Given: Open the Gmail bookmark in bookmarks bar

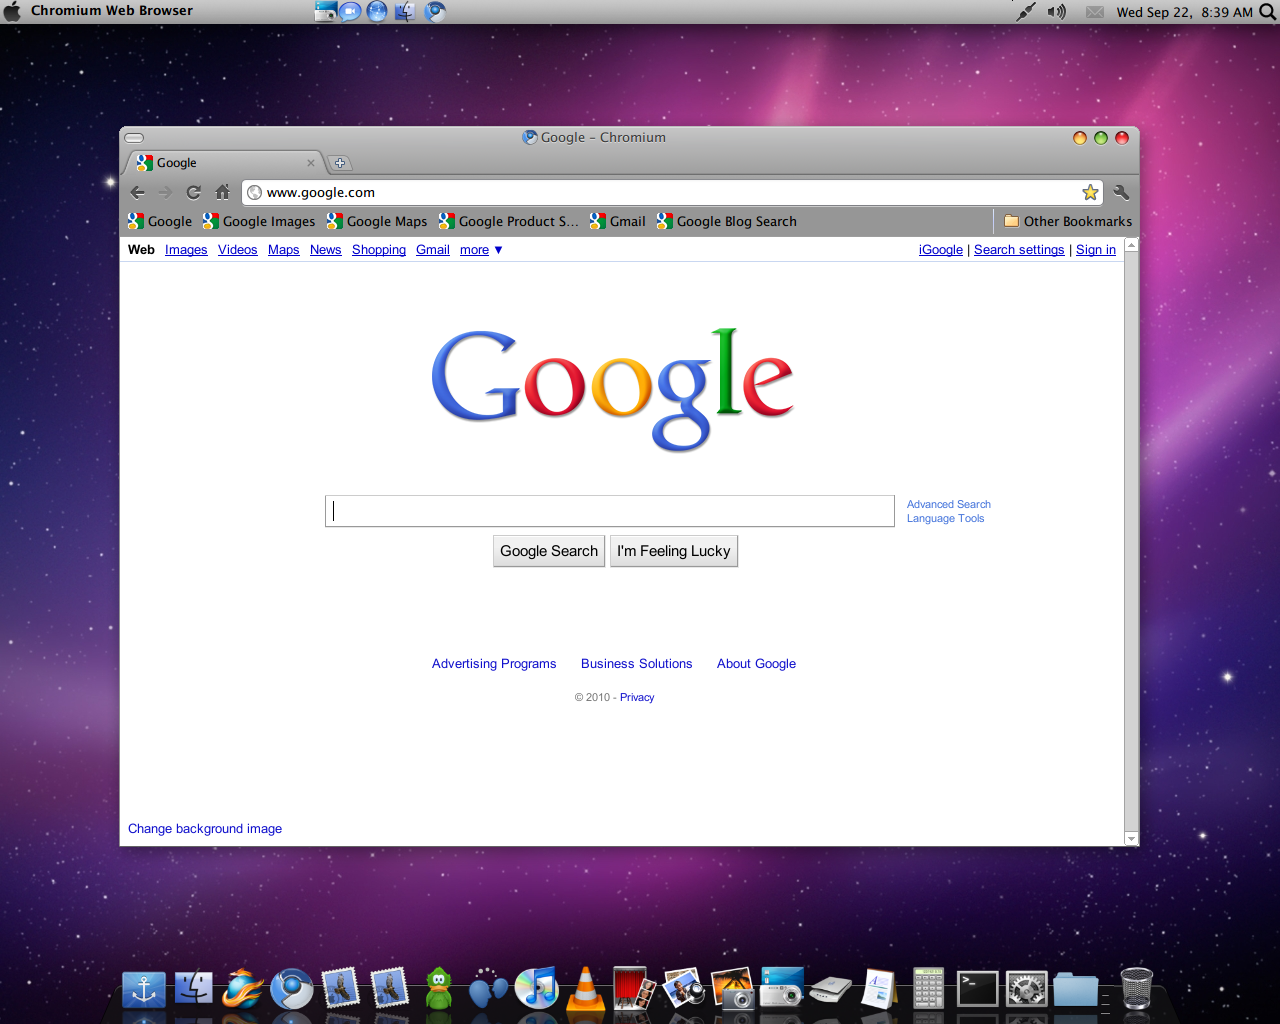Looking at the screenshot, I should coord(618,221).
